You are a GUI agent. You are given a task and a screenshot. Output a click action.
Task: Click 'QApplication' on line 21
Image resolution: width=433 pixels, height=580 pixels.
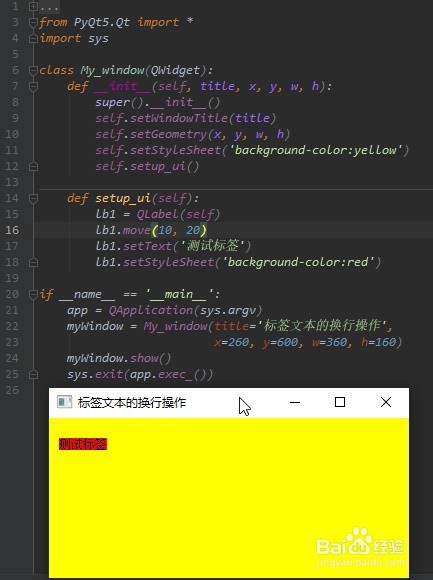coord(150,310)
